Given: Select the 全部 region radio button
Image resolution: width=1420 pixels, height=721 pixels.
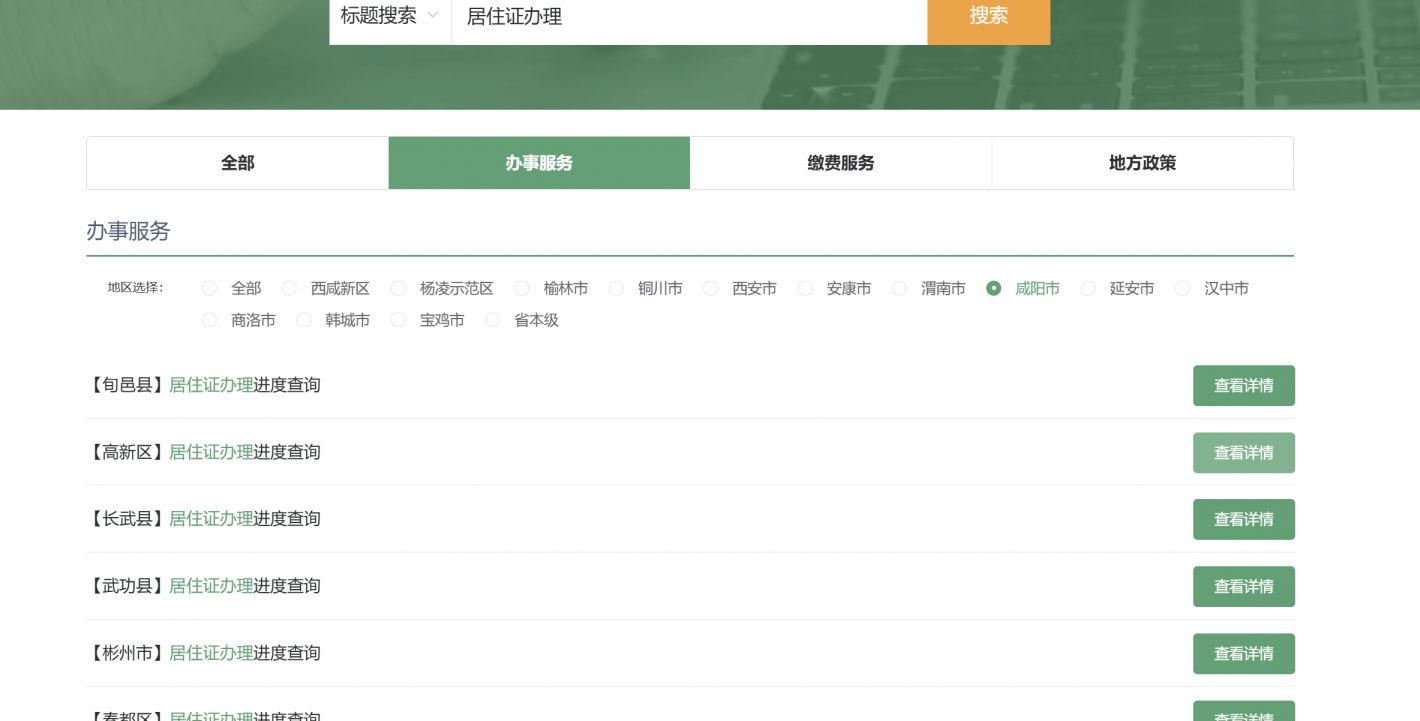Looking at the screenshot, I should (x=209, y=289).
